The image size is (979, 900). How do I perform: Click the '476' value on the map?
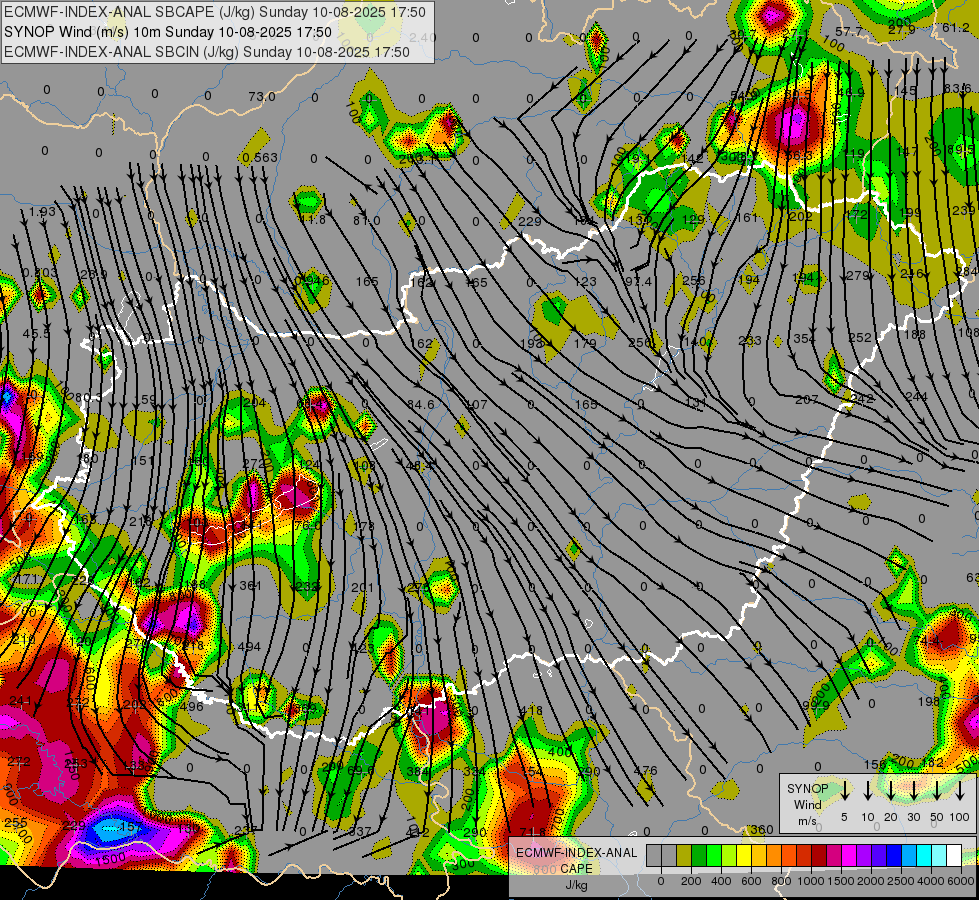[x=646, y=771]
